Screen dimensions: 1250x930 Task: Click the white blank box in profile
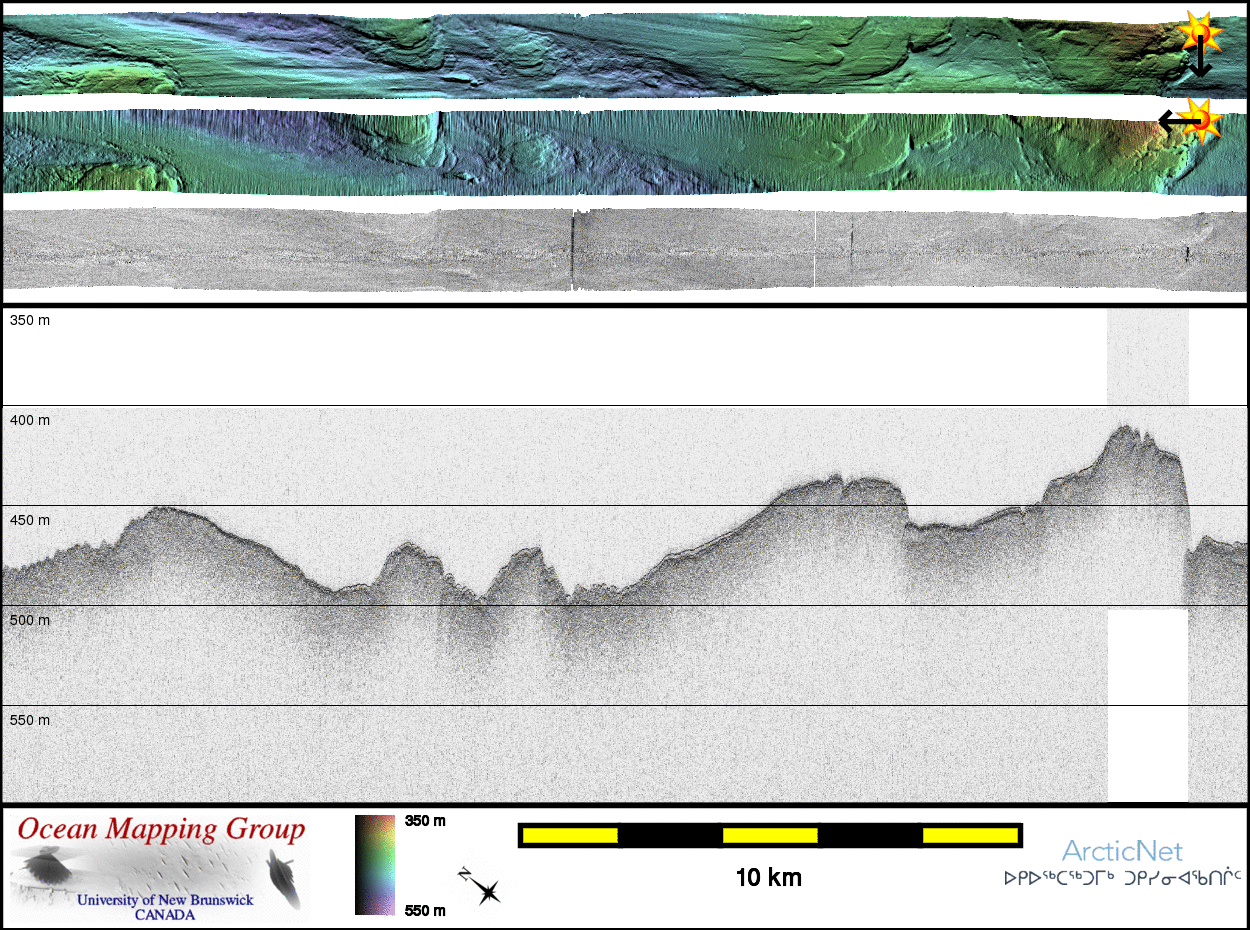(1148, 705)
